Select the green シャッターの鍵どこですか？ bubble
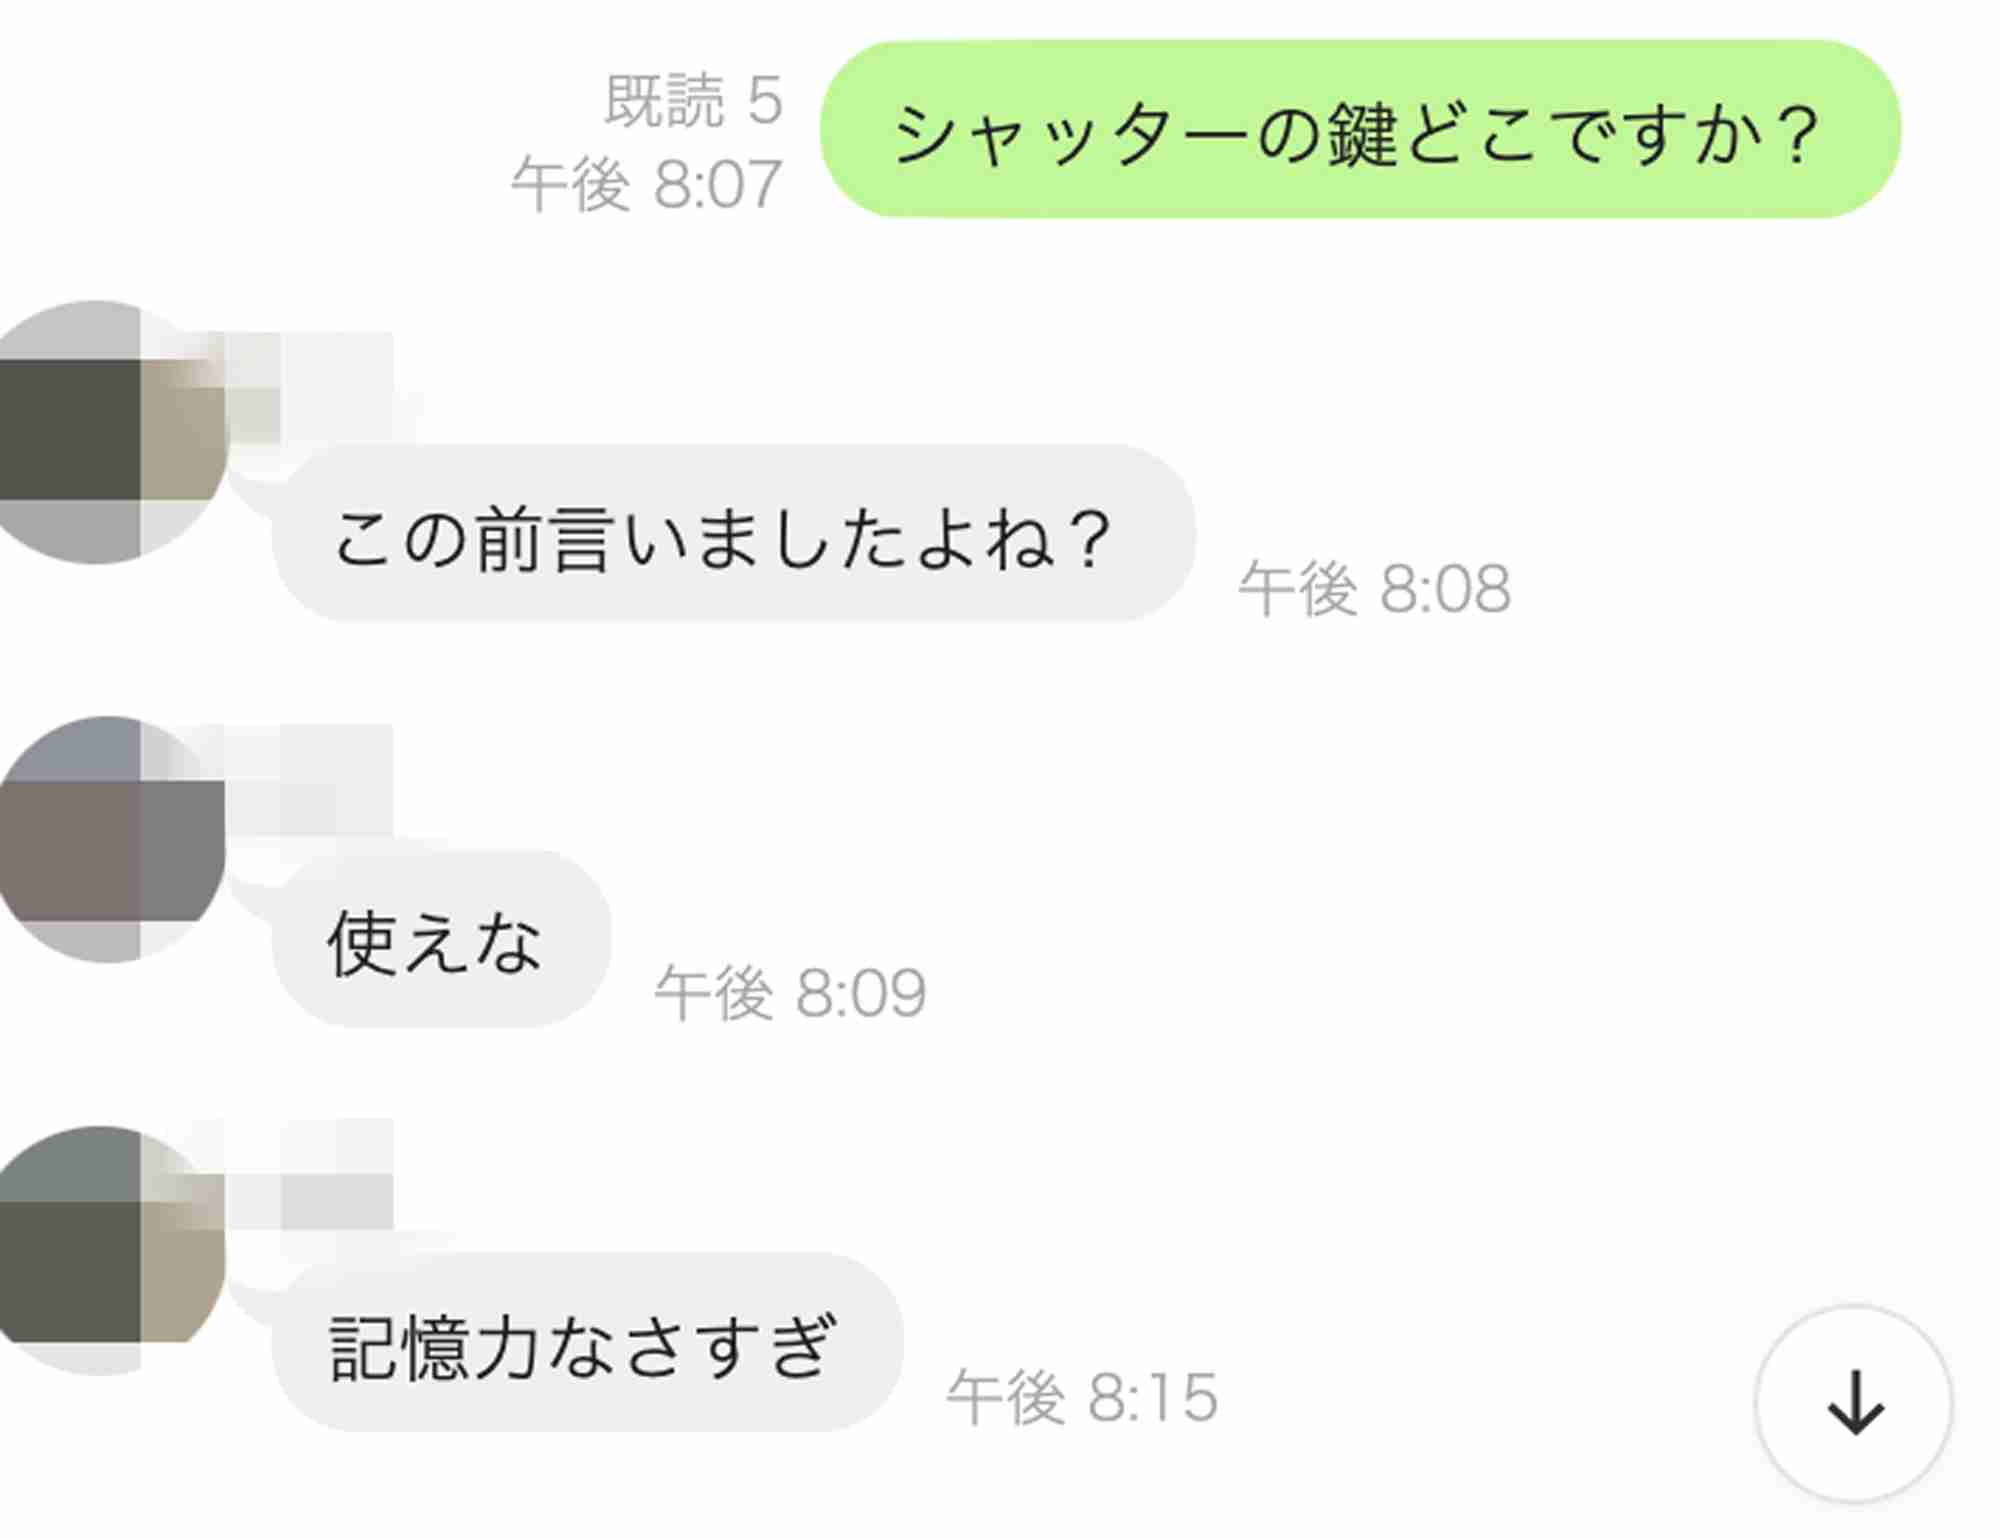The image size is (2000, 1539). pos(1360,130)
